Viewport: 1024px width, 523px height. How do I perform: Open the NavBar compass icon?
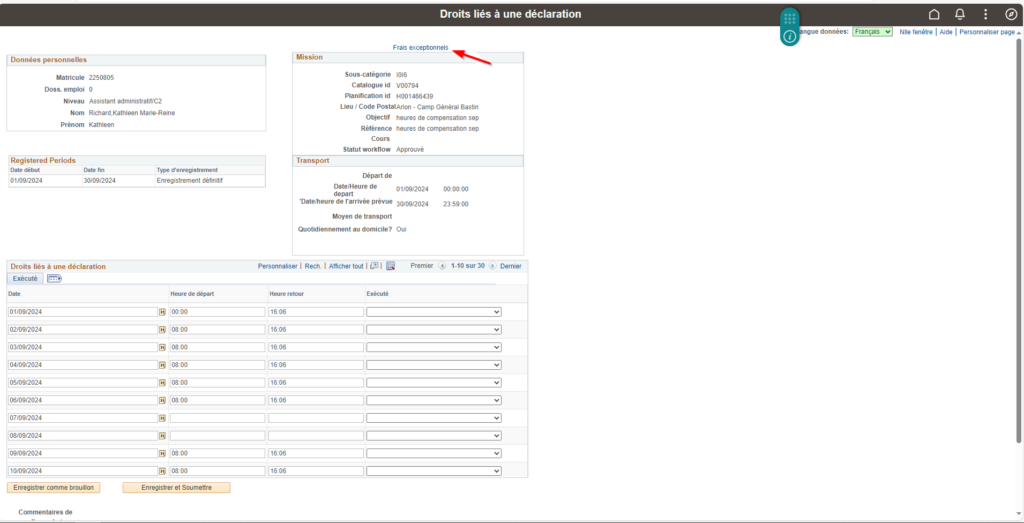click(x=1010, y=14)
